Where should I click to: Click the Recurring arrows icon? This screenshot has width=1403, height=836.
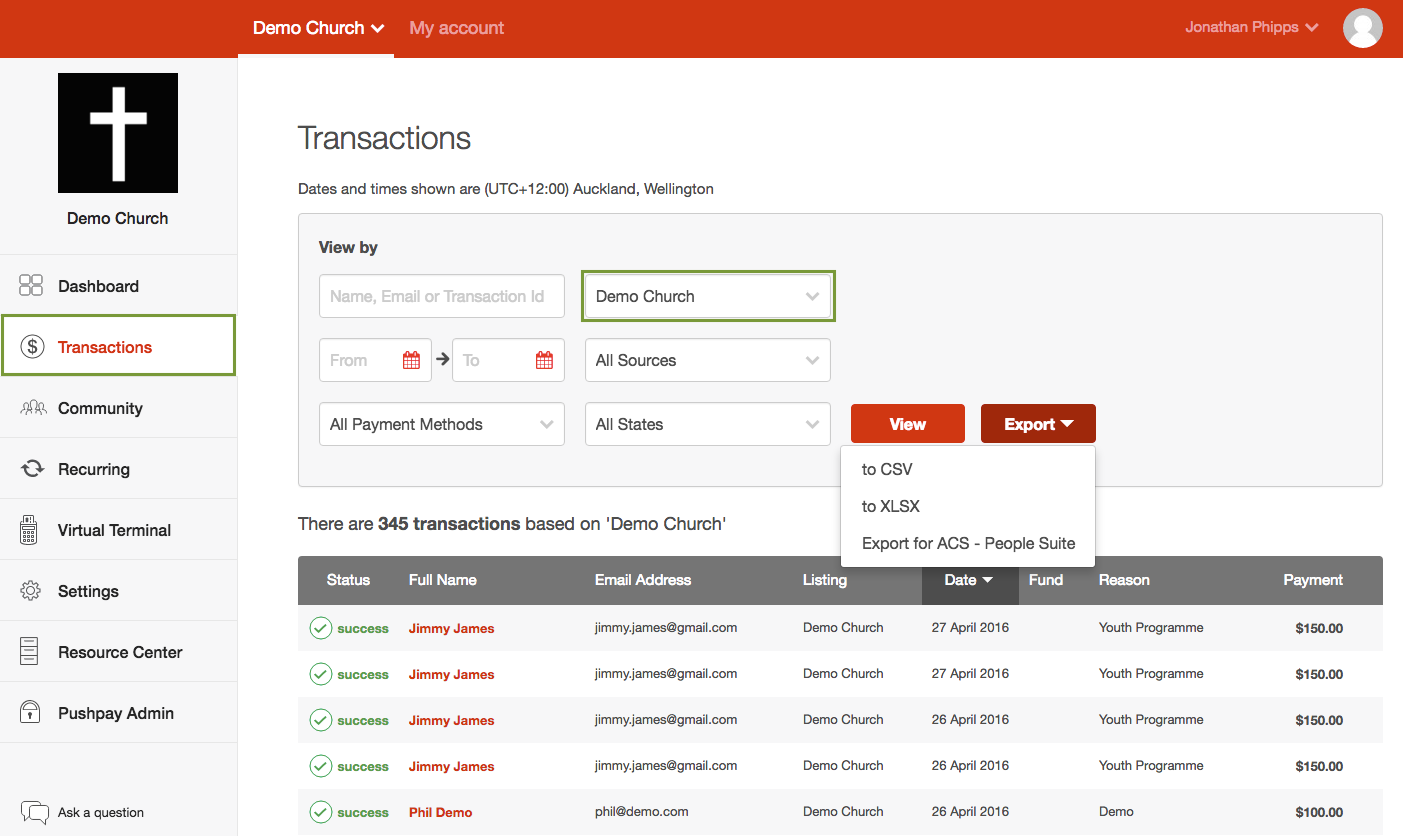33,469
